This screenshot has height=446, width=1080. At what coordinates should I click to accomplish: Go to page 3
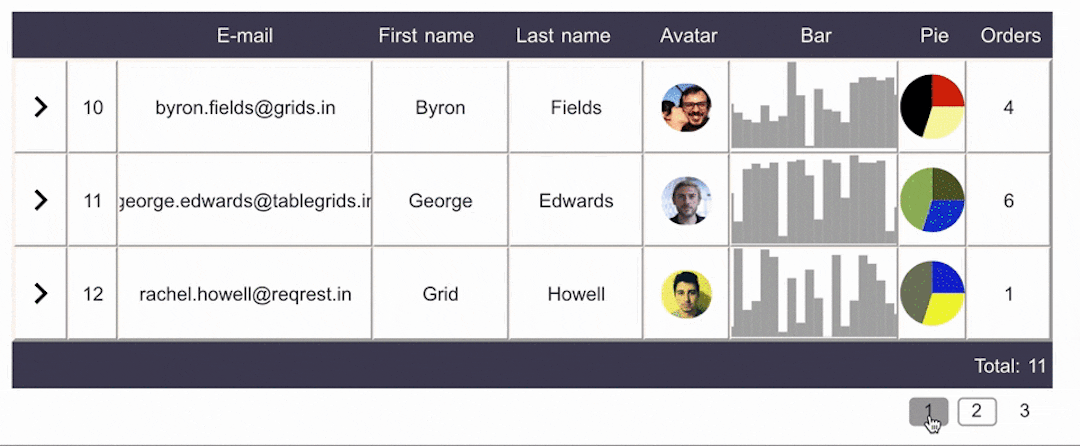click(x=1025, y=411)
